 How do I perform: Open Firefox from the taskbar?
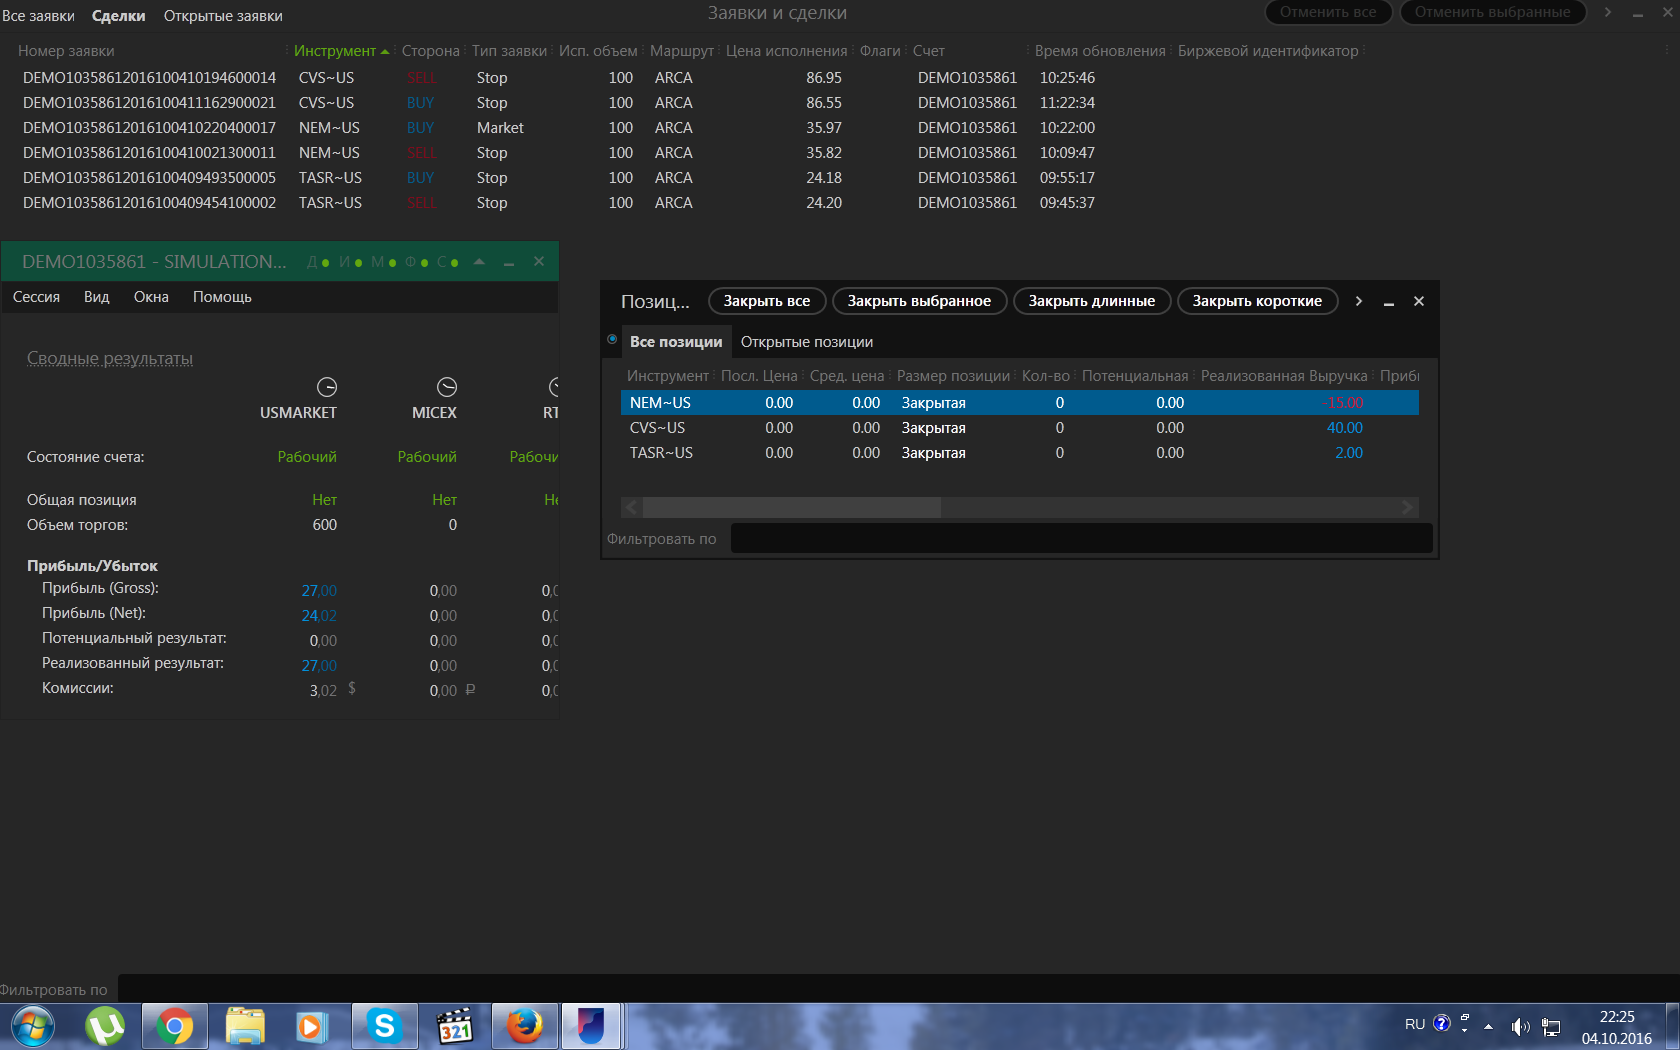pyautogui.click(x=524, y=1026)
